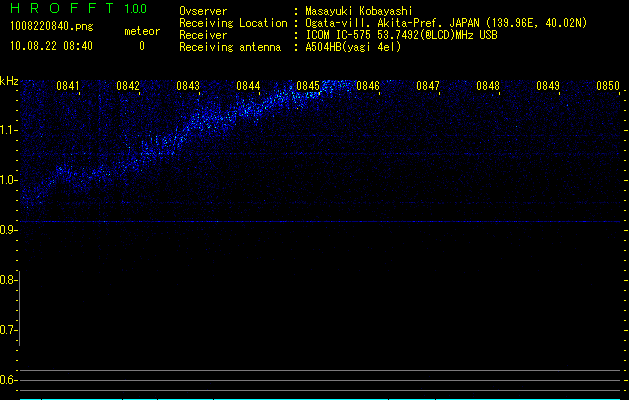Click the HROFFT program title
629x400 pixels.
[x=63, y=8]
